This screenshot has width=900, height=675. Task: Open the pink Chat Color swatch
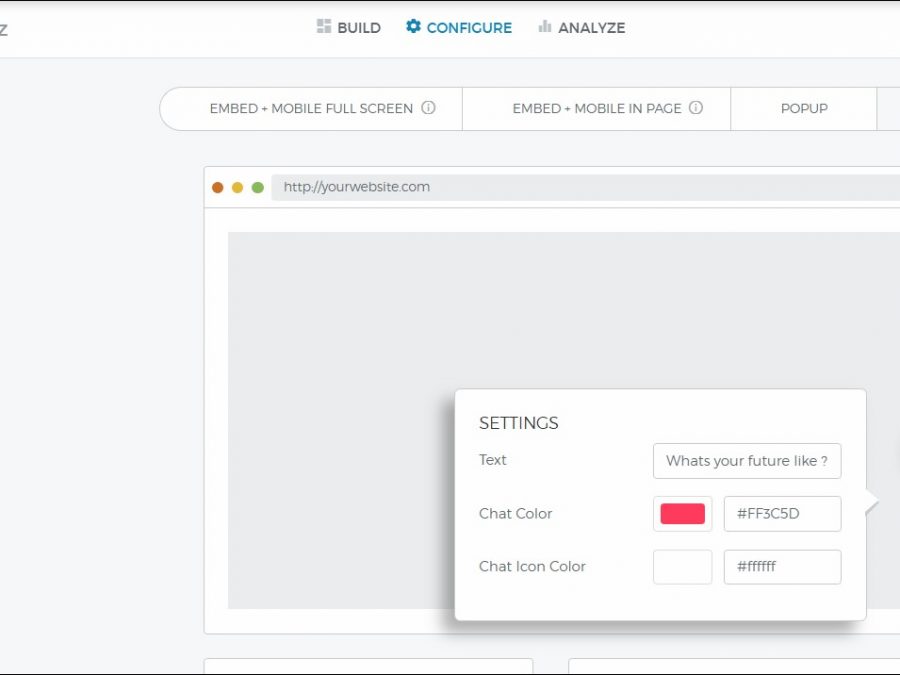click(x=682, y=514)
